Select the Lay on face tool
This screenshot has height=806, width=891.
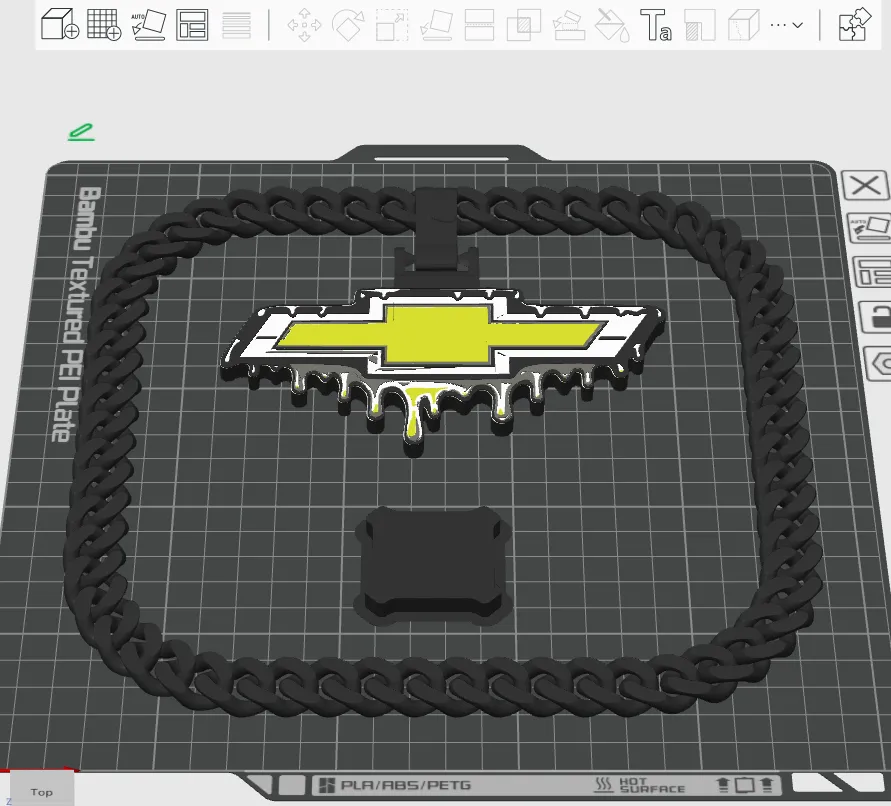436,25
